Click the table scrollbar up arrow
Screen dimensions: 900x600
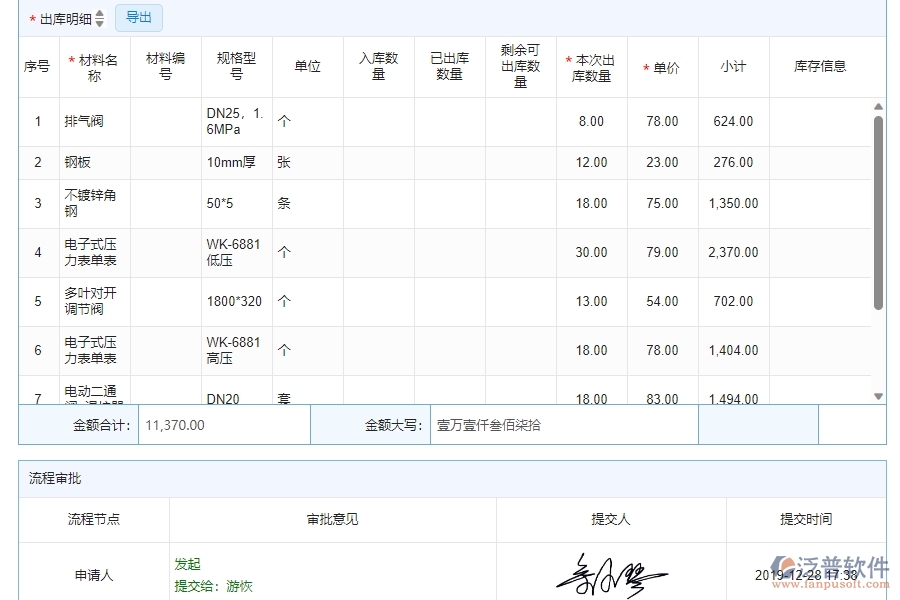(x=876, y=104)
